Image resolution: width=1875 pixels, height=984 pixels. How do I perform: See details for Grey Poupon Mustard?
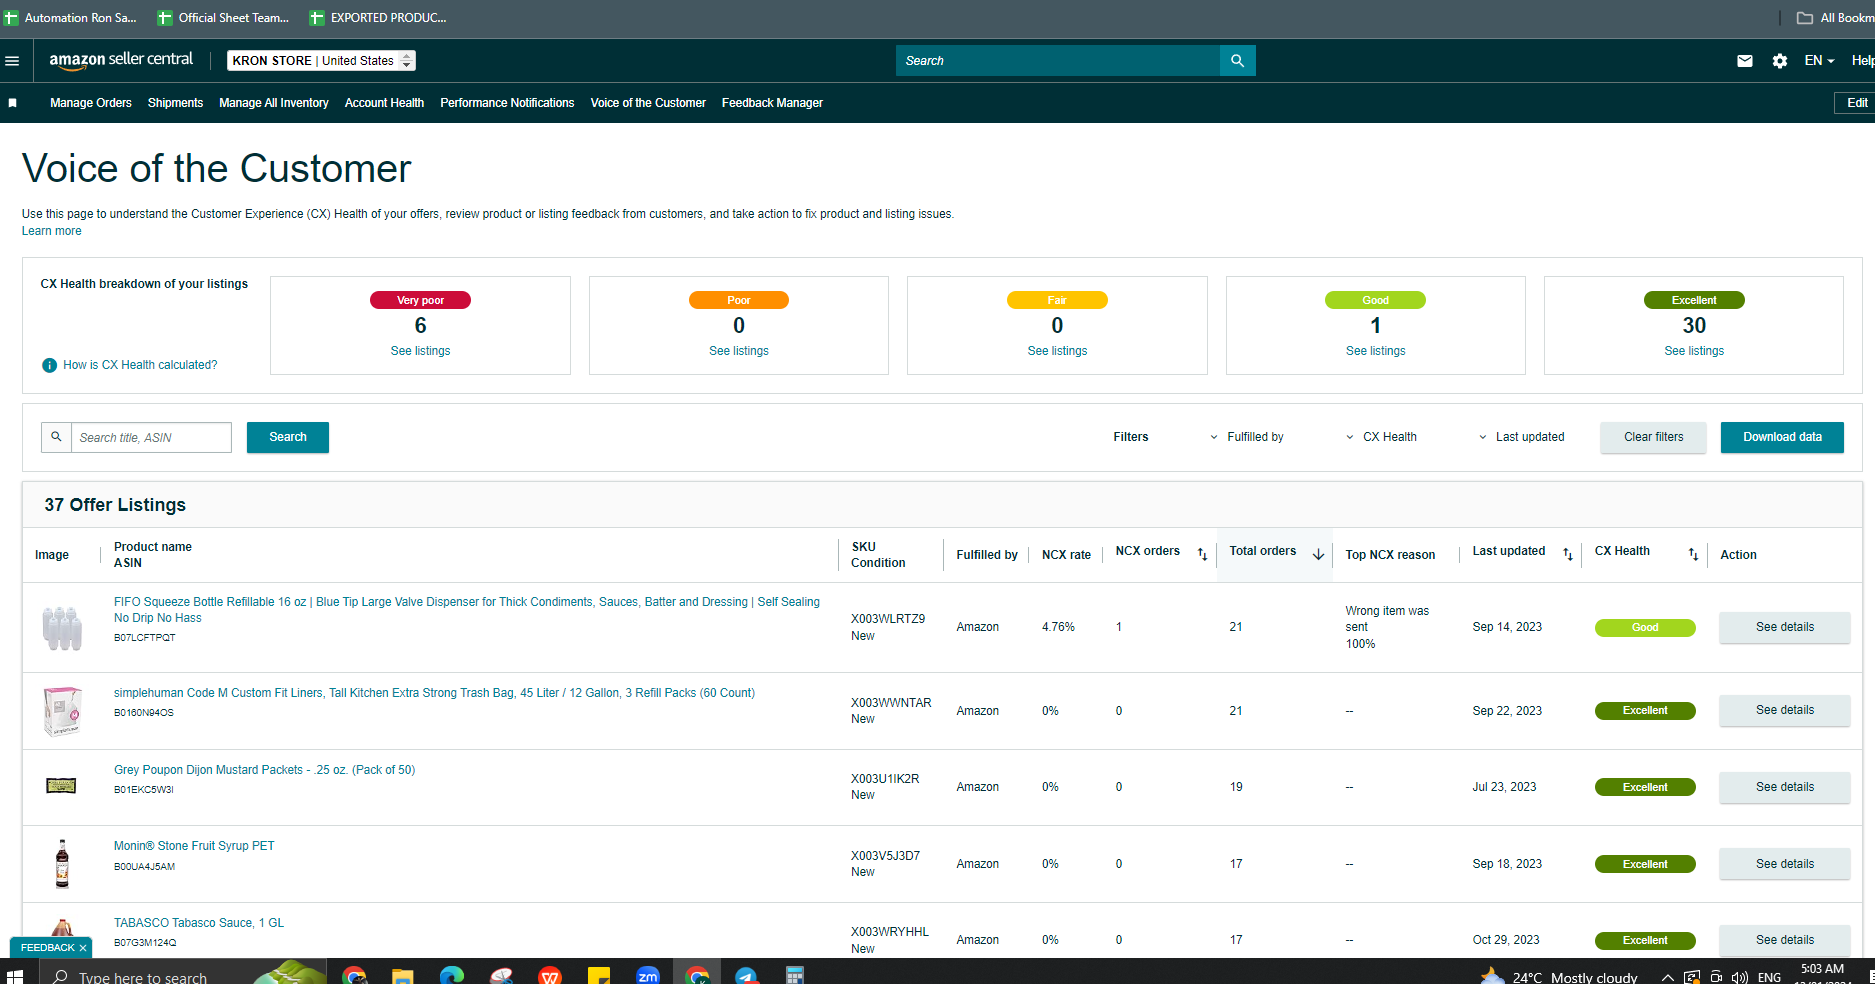click(x=1785, y=787)
